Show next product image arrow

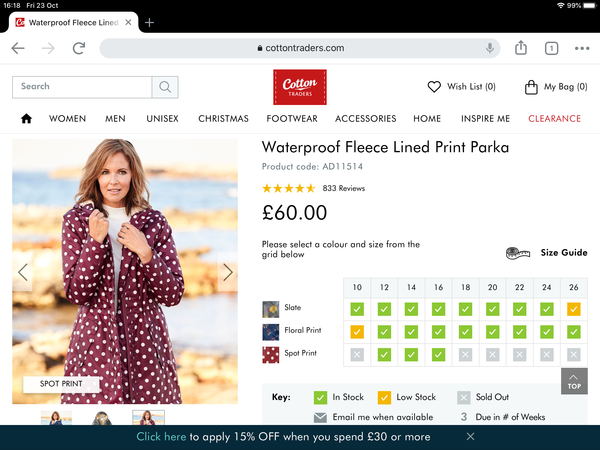point(228,272)
